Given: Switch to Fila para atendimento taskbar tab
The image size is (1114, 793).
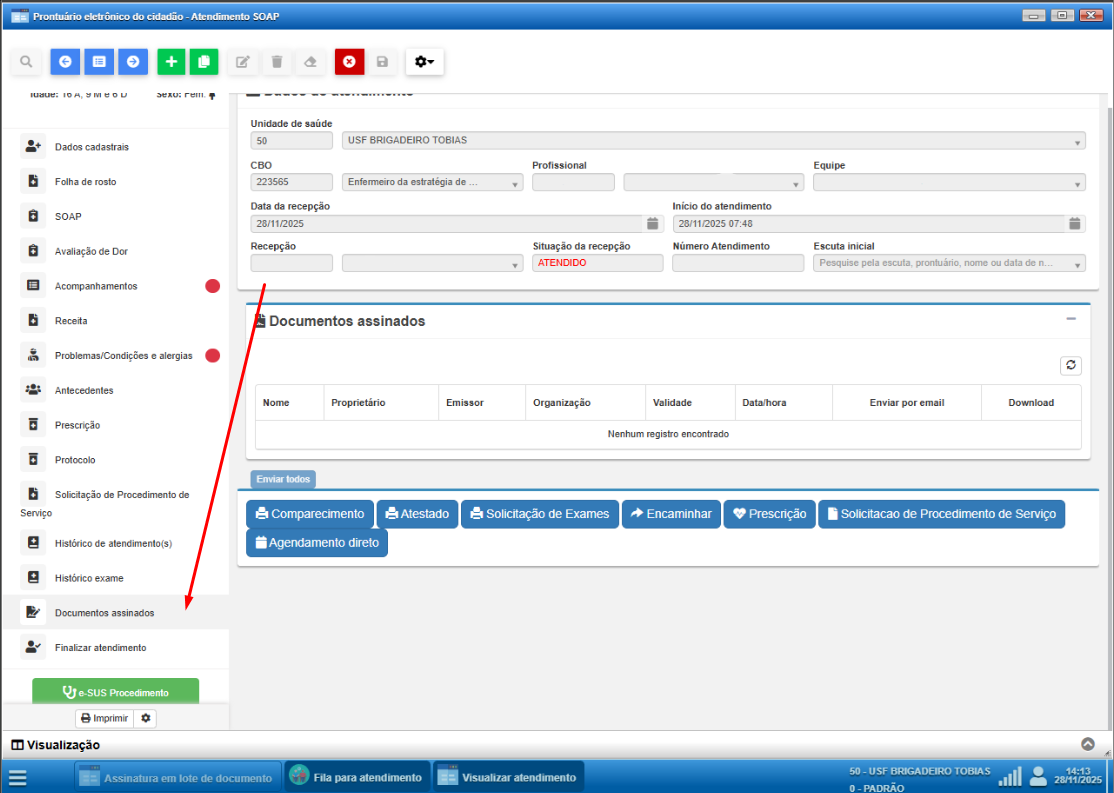Looking at the screenshot, I should coord(357,777).
